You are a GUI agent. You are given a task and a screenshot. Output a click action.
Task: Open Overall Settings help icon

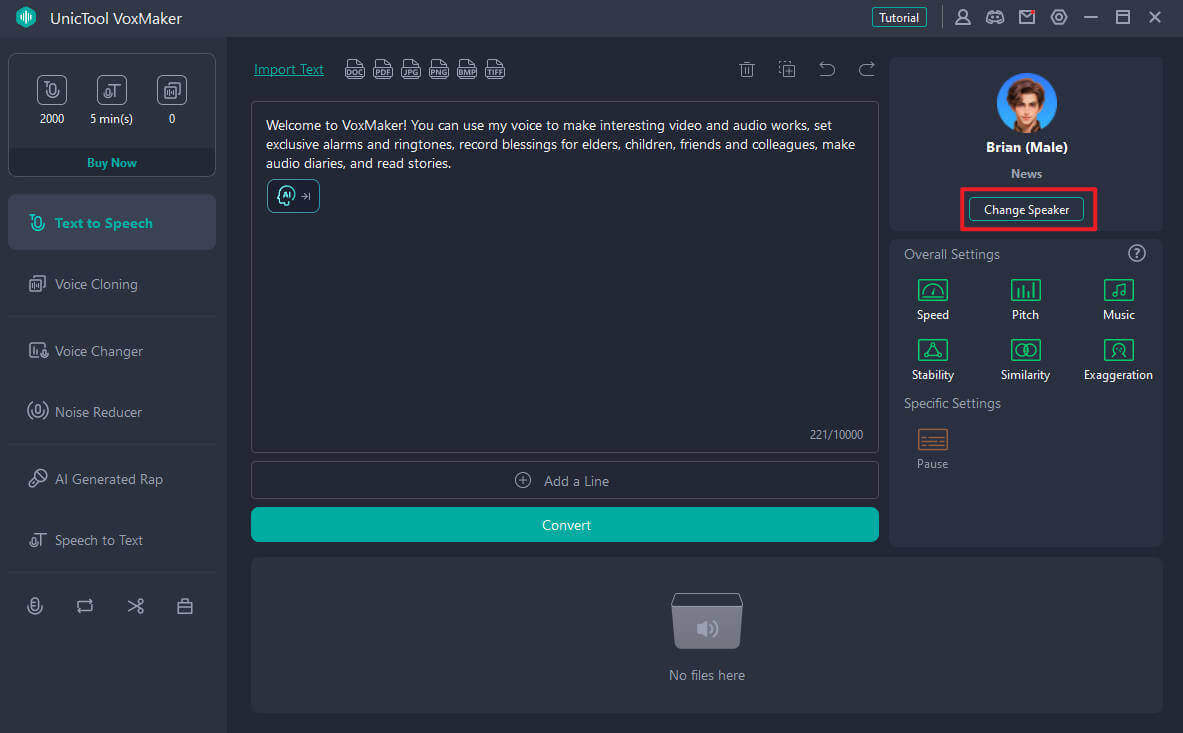pyautogui.click(x=1137, y=253)
